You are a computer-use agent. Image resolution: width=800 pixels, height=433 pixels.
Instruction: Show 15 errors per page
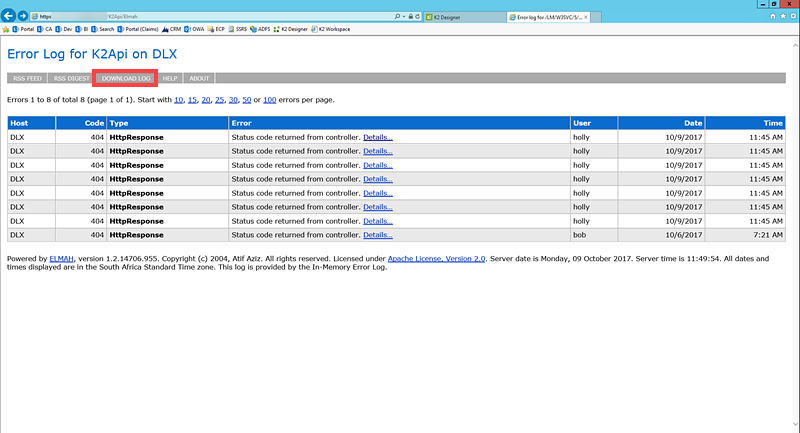[192, 100]
